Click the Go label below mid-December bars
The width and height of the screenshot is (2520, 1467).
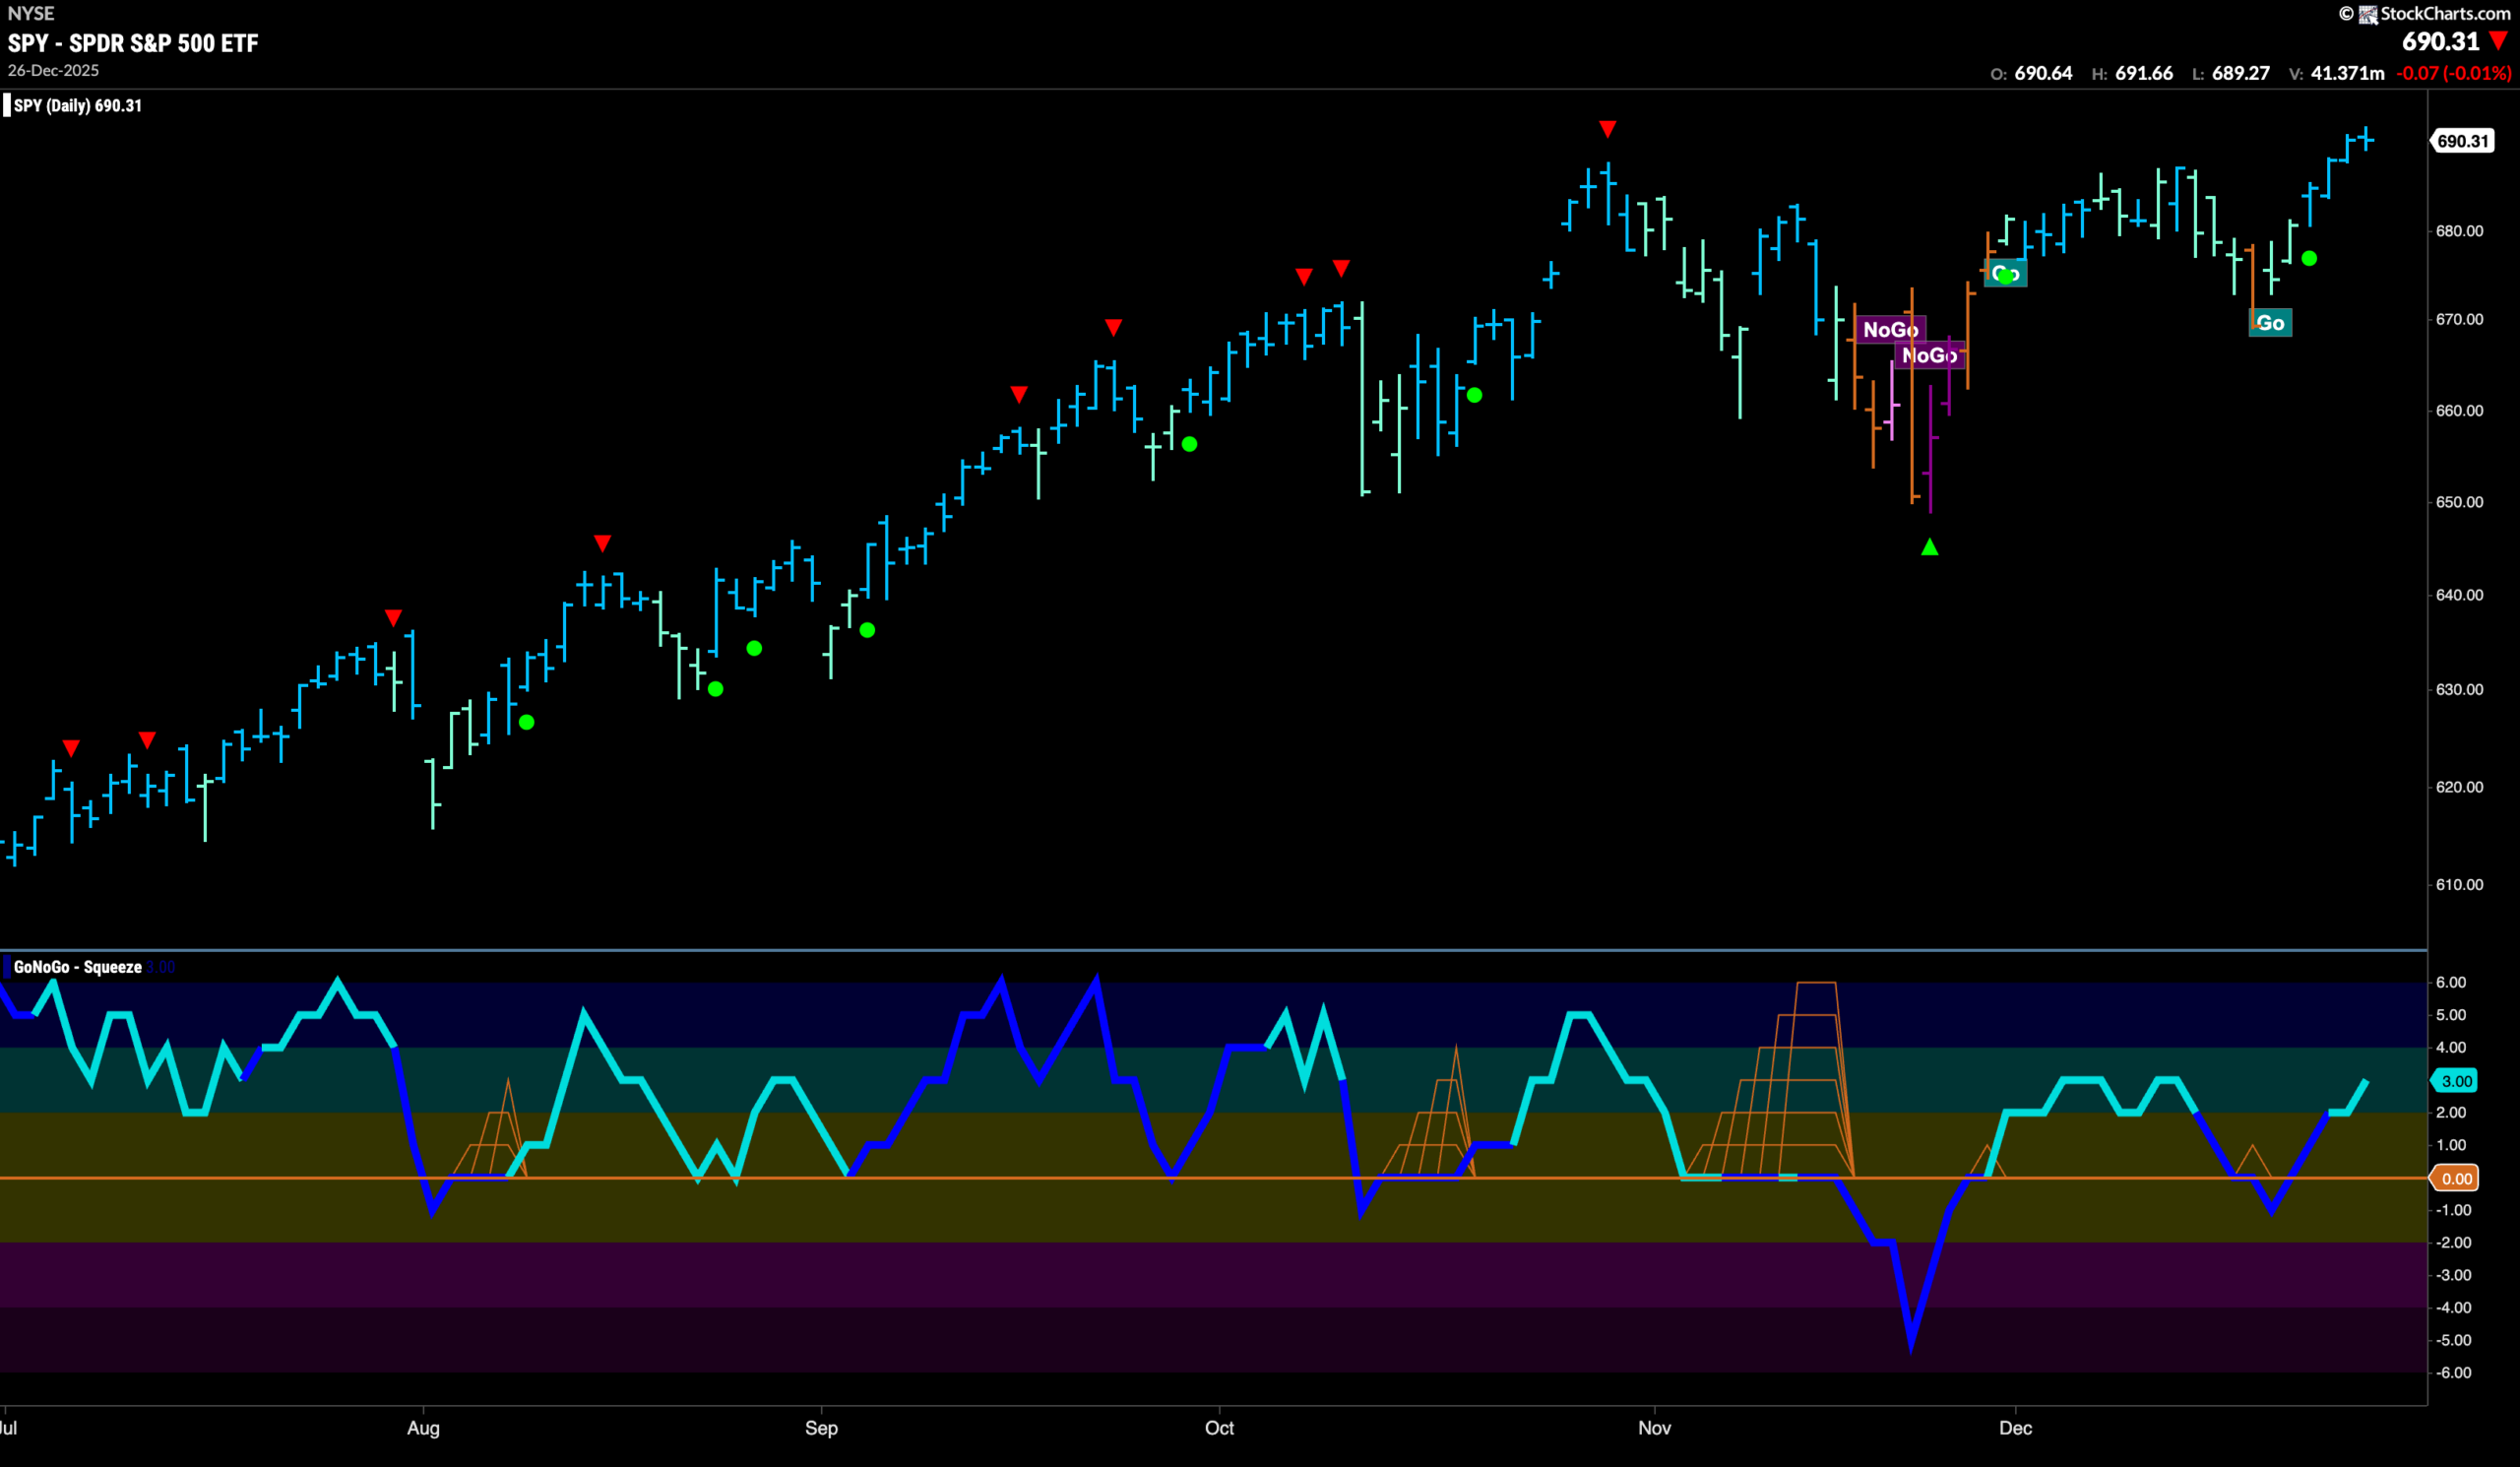click(2270, 322)
